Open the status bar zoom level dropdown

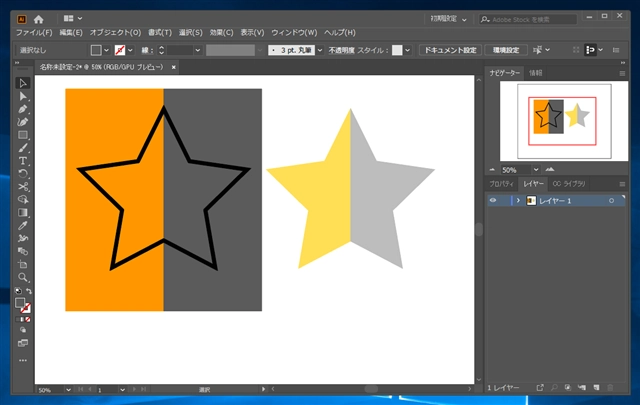pyautogui.click(x=68, y=390)
